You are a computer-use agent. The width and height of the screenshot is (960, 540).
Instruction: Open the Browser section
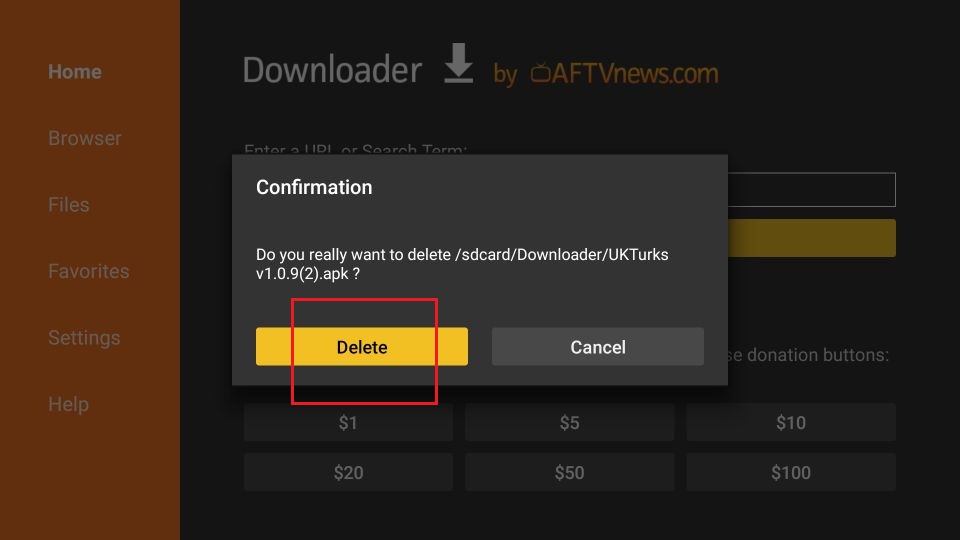tap(84, 138)
